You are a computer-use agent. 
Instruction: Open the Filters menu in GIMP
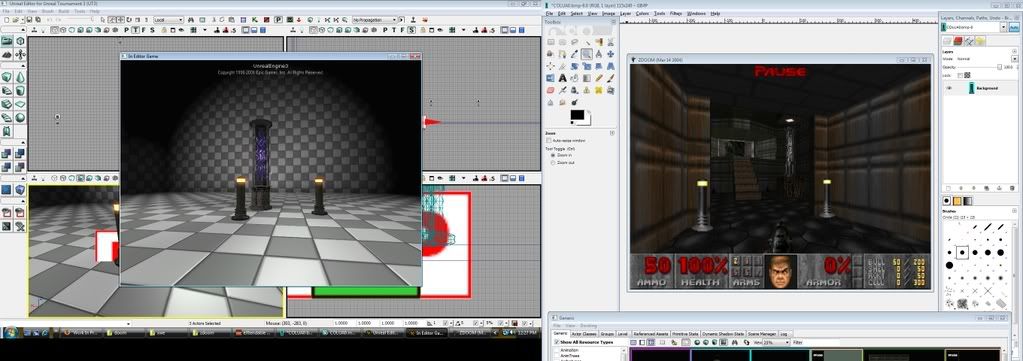[x=676, y=13]
